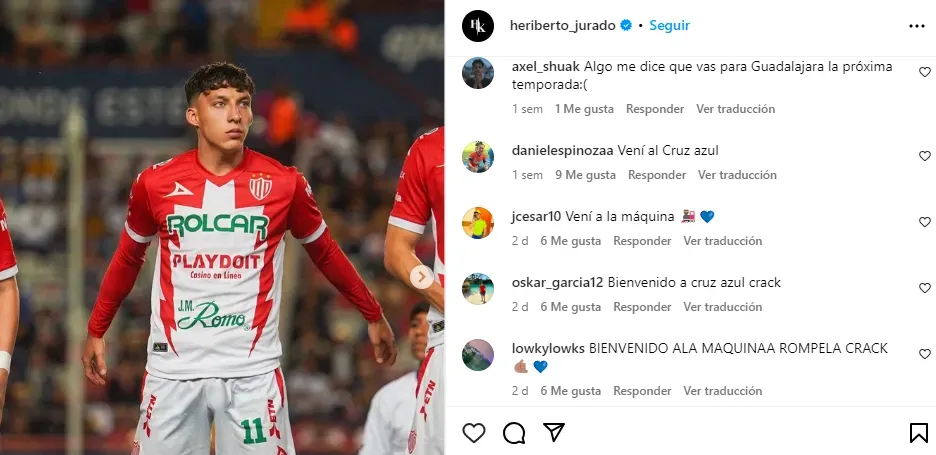This screenshot has height=455, width=936.
Task: Click heriberto_jurado's profile avatar in header
Action: tap(478, 26)
